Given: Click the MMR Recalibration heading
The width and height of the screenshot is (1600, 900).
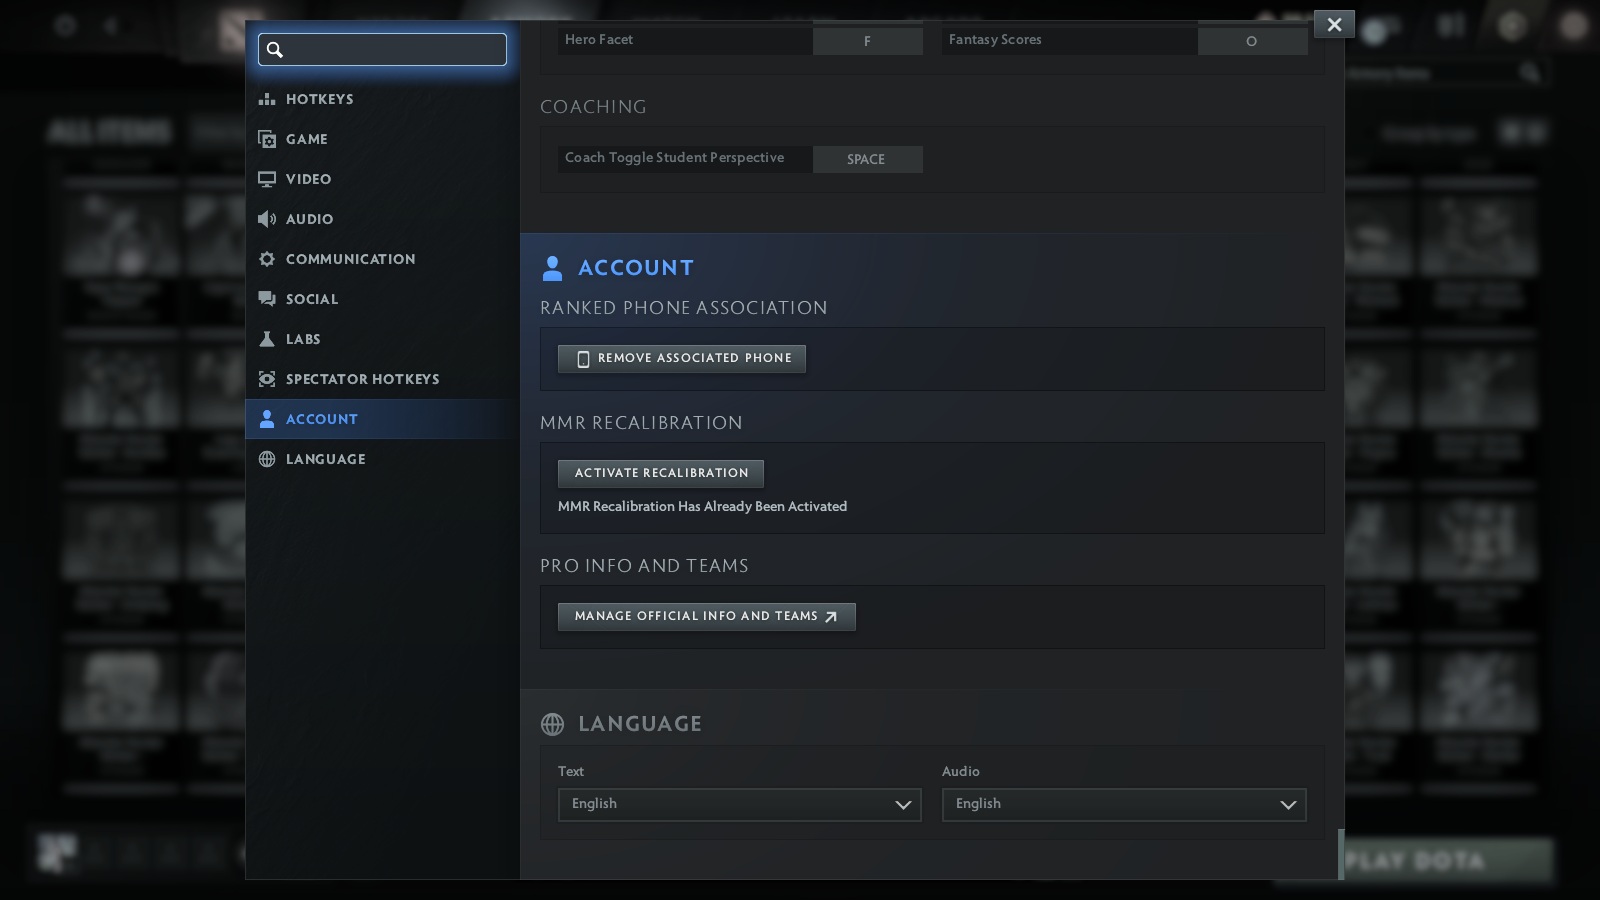Looking at the screenshot, I should (x=641, y=423).
